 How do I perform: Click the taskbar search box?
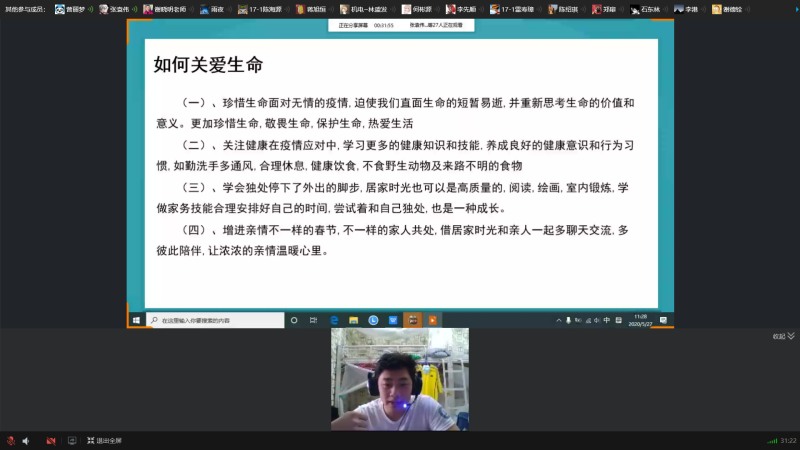[215, 320]
